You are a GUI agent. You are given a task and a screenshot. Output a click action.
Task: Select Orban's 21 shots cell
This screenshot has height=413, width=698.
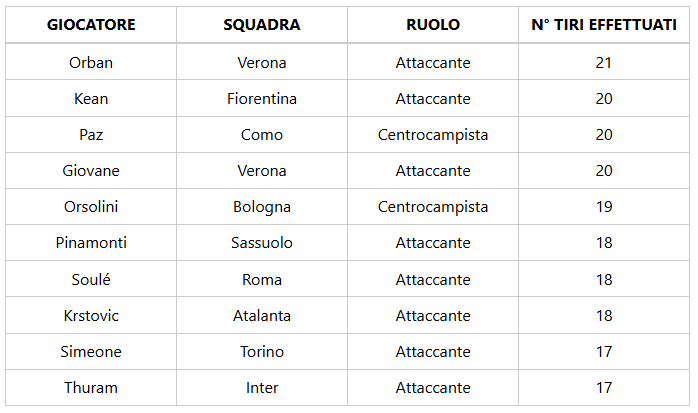[x=603, y=62]
